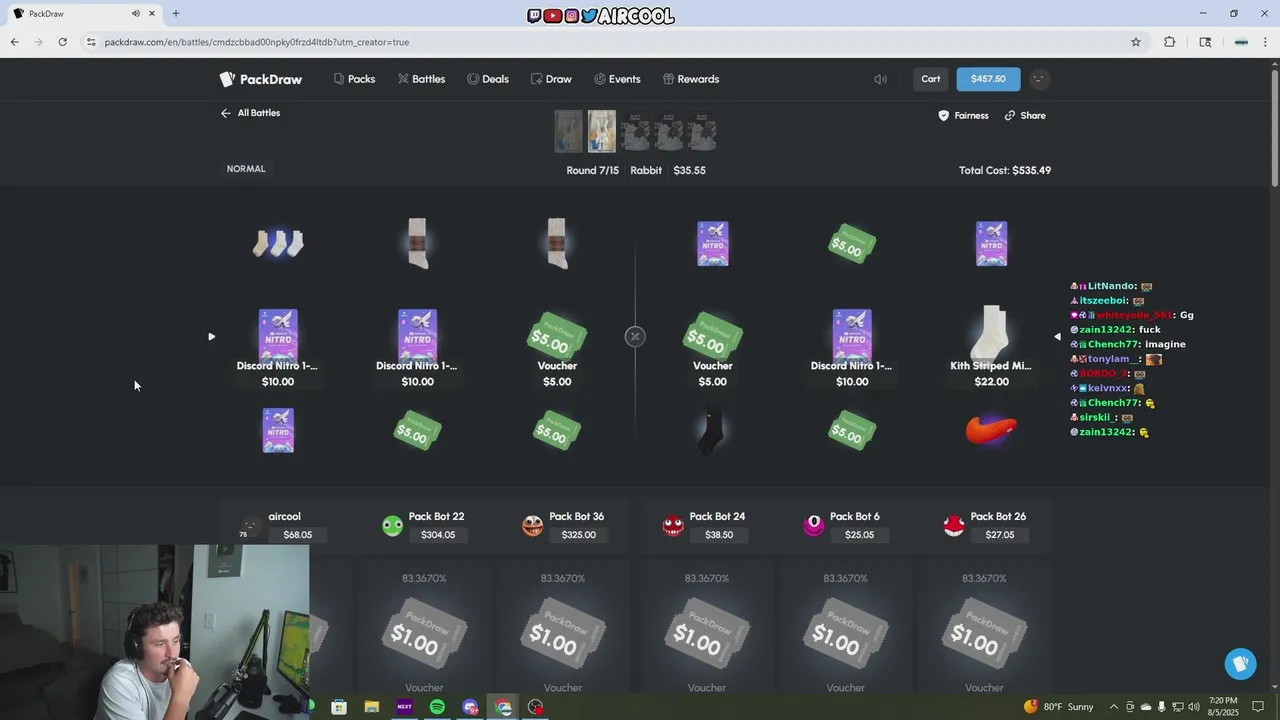Image resolution: width=1280 pixels, height=720 pixels.
Task: Select the highlighted Rabbit pack thumbnail
Action: [602, 131]
